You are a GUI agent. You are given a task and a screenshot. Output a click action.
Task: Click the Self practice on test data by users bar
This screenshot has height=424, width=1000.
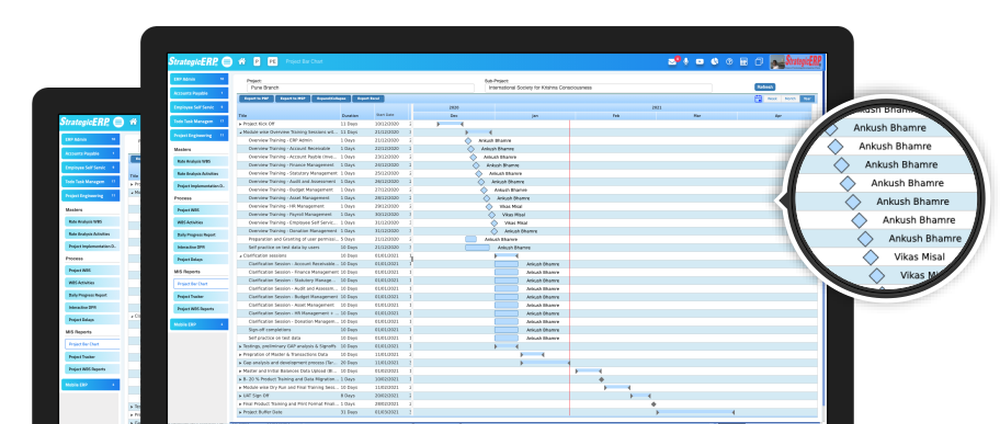click(478, 247)
